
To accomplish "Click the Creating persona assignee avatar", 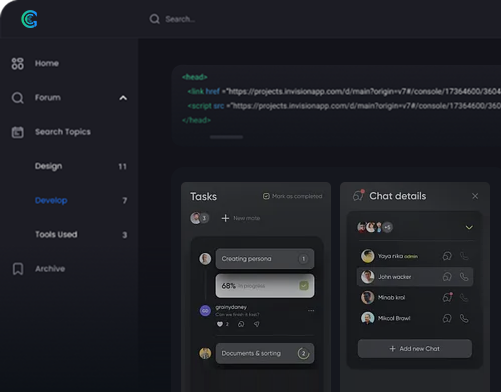I will point(205,259).
